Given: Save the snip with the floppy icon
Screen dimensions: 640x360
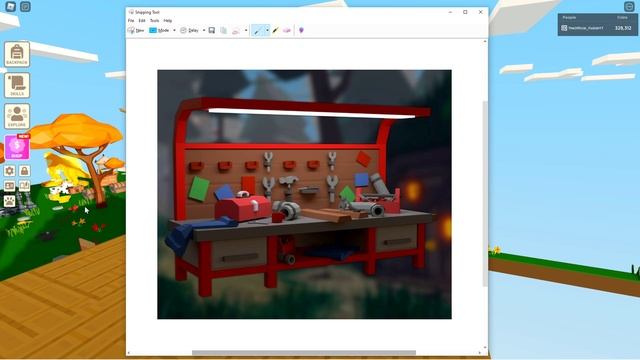Looking at the screenshot, I should [212, 30].
